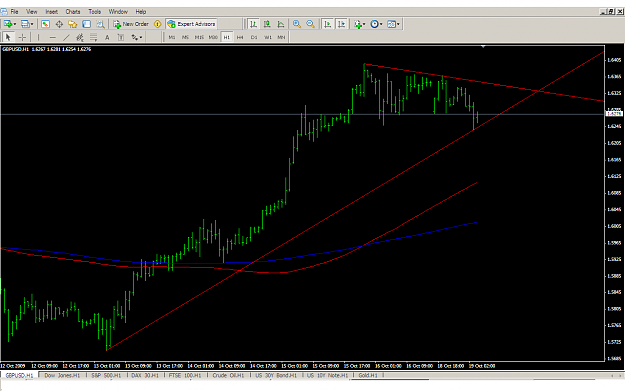Switch to the Dow Jones,H1 chart tab

62,375
